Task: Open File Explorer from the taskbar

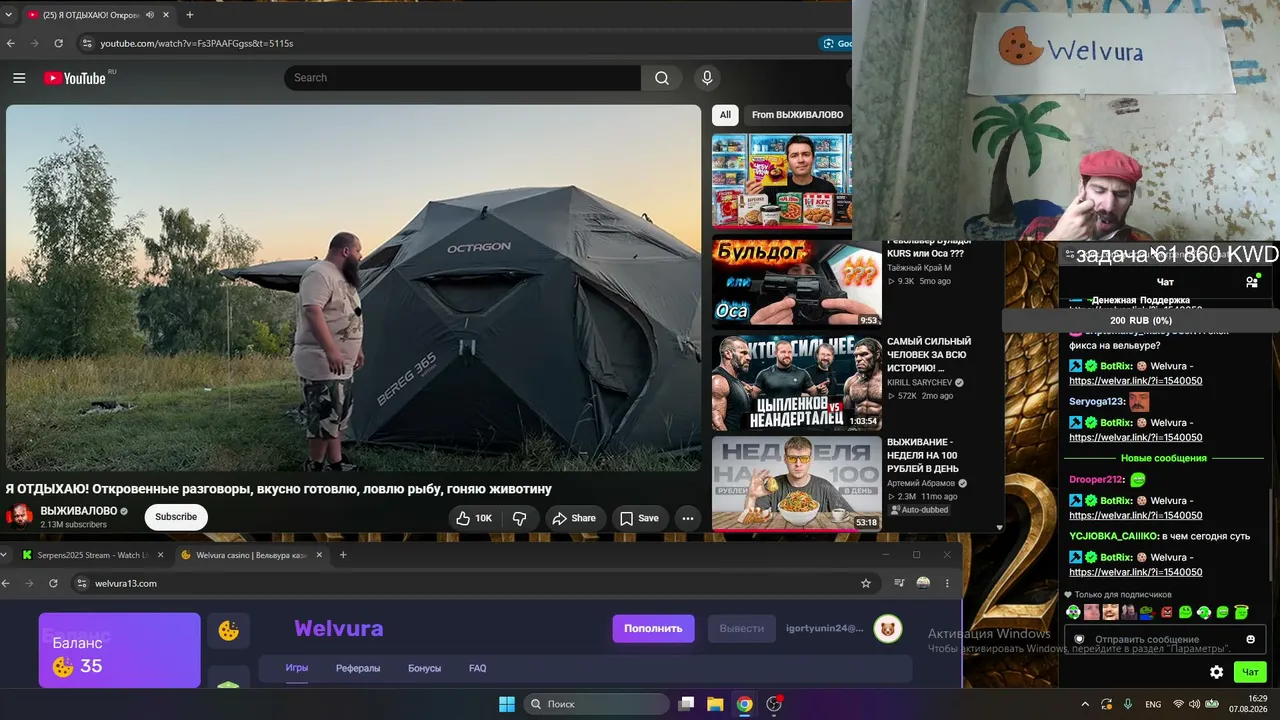Action: (715, 704)
